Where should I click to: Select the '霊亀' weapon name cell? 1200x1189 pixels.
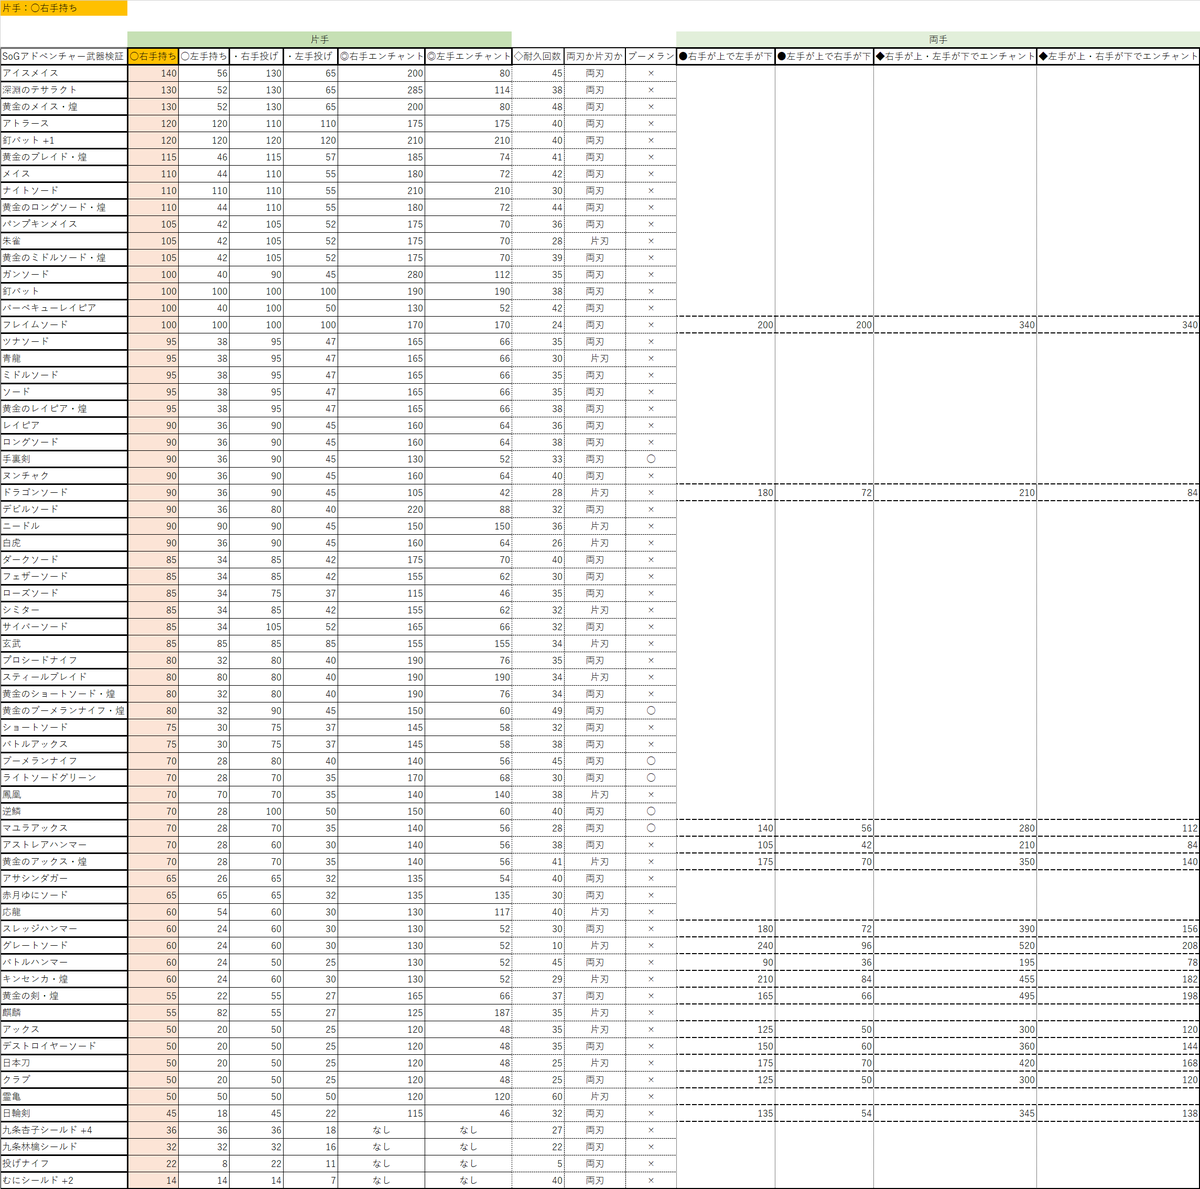coord(64,1096)
